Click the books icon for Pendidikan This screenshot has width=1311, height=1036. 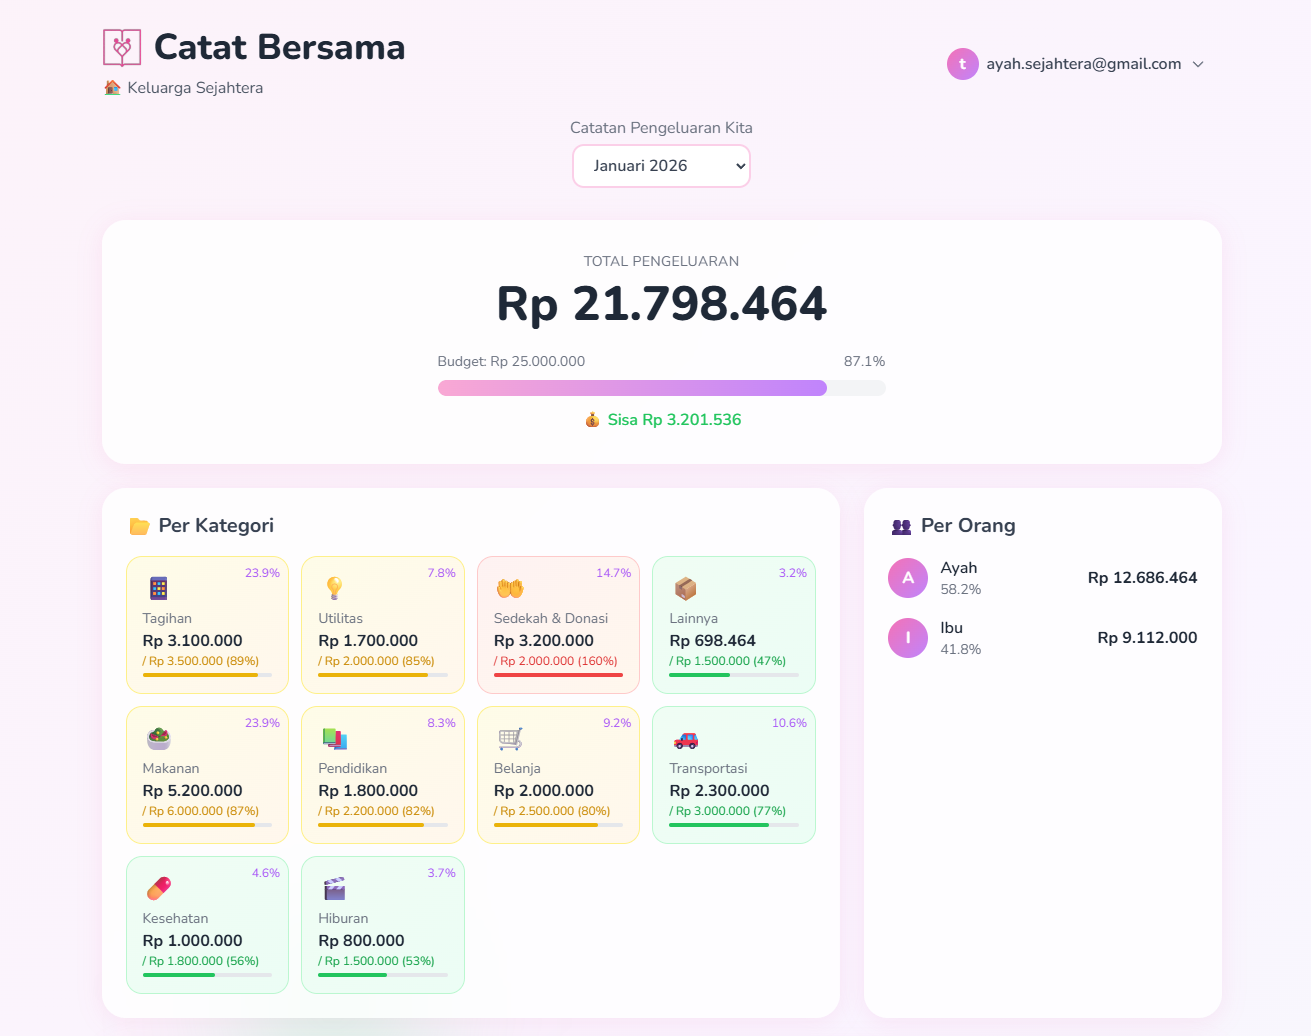coord(333,738)
